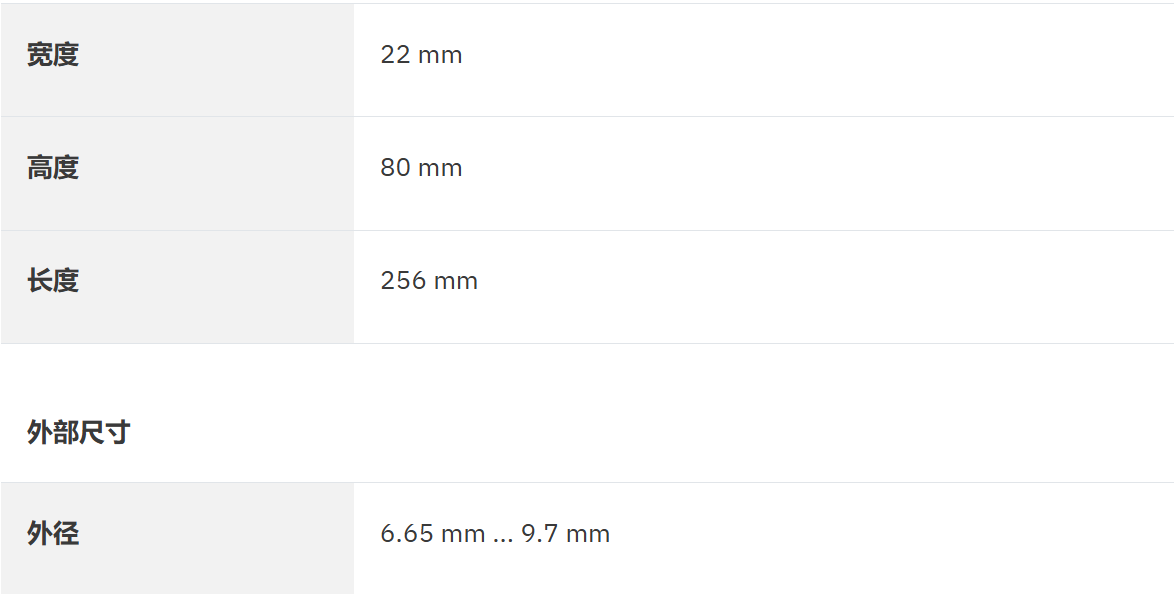Click the 寸 character in 外部尺寸 heading
The width and height of the screenshot is (1174, 594).
pos(117,433)
